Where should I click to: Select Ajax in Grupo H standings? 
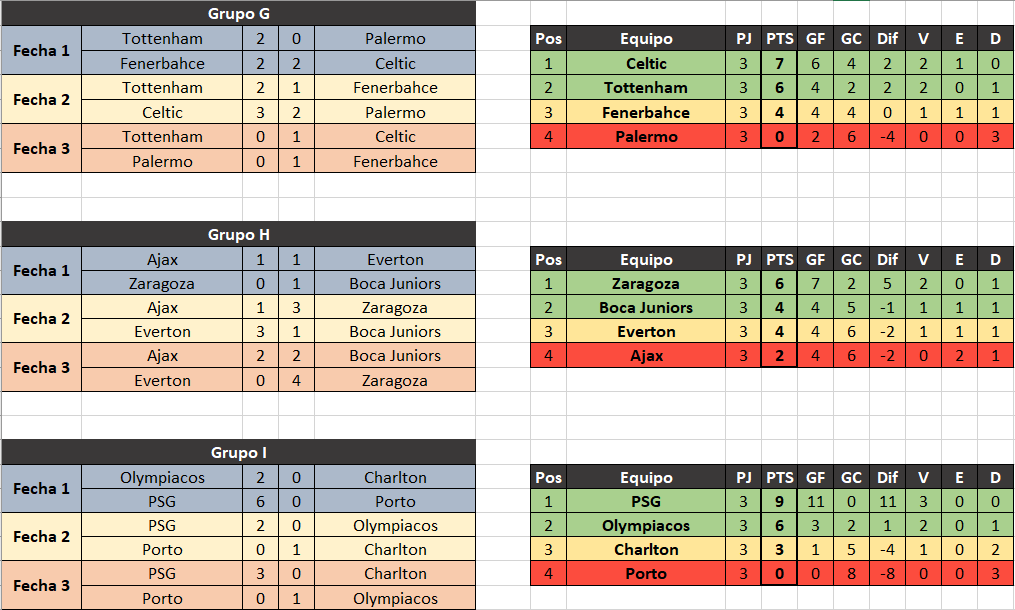pos(646,356)
